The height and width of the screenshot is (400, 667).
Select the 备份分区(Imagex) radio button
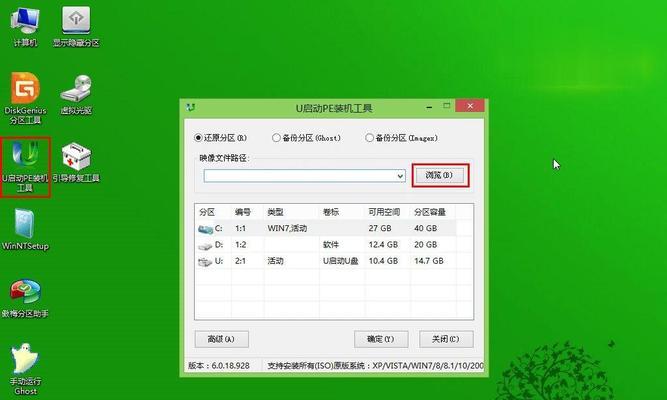369,138
